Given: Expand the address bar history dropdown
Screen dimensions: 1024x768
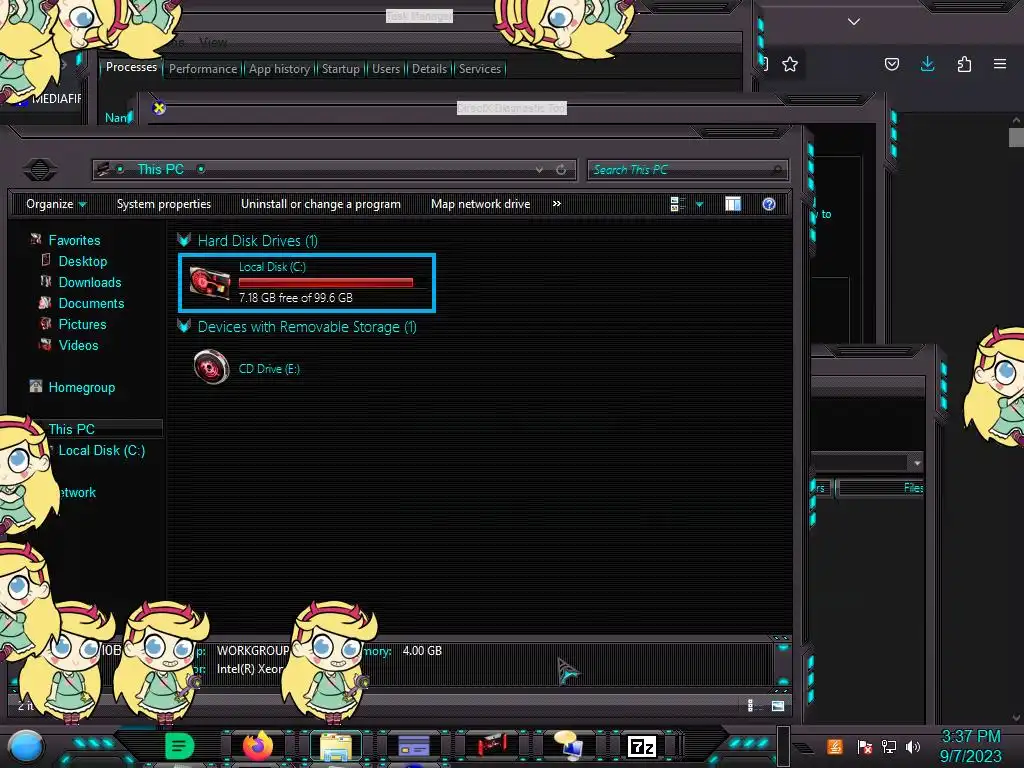Looking at the screenshot, I should click(539, 169).
